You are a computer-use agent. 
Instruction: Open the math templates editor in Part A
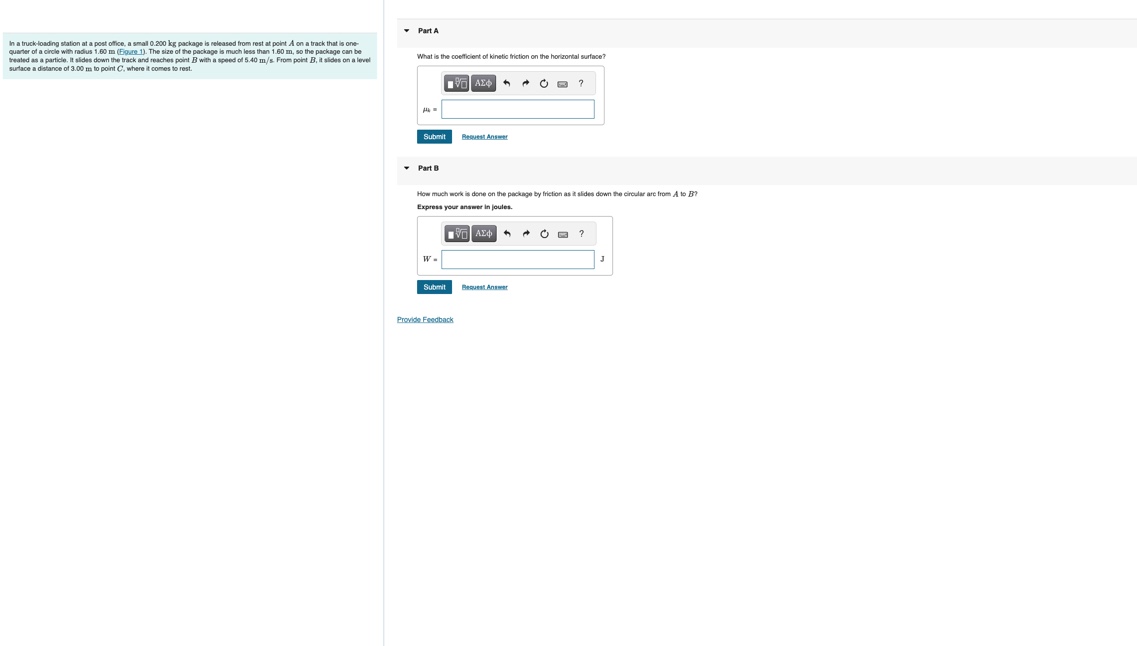(456, 83)
